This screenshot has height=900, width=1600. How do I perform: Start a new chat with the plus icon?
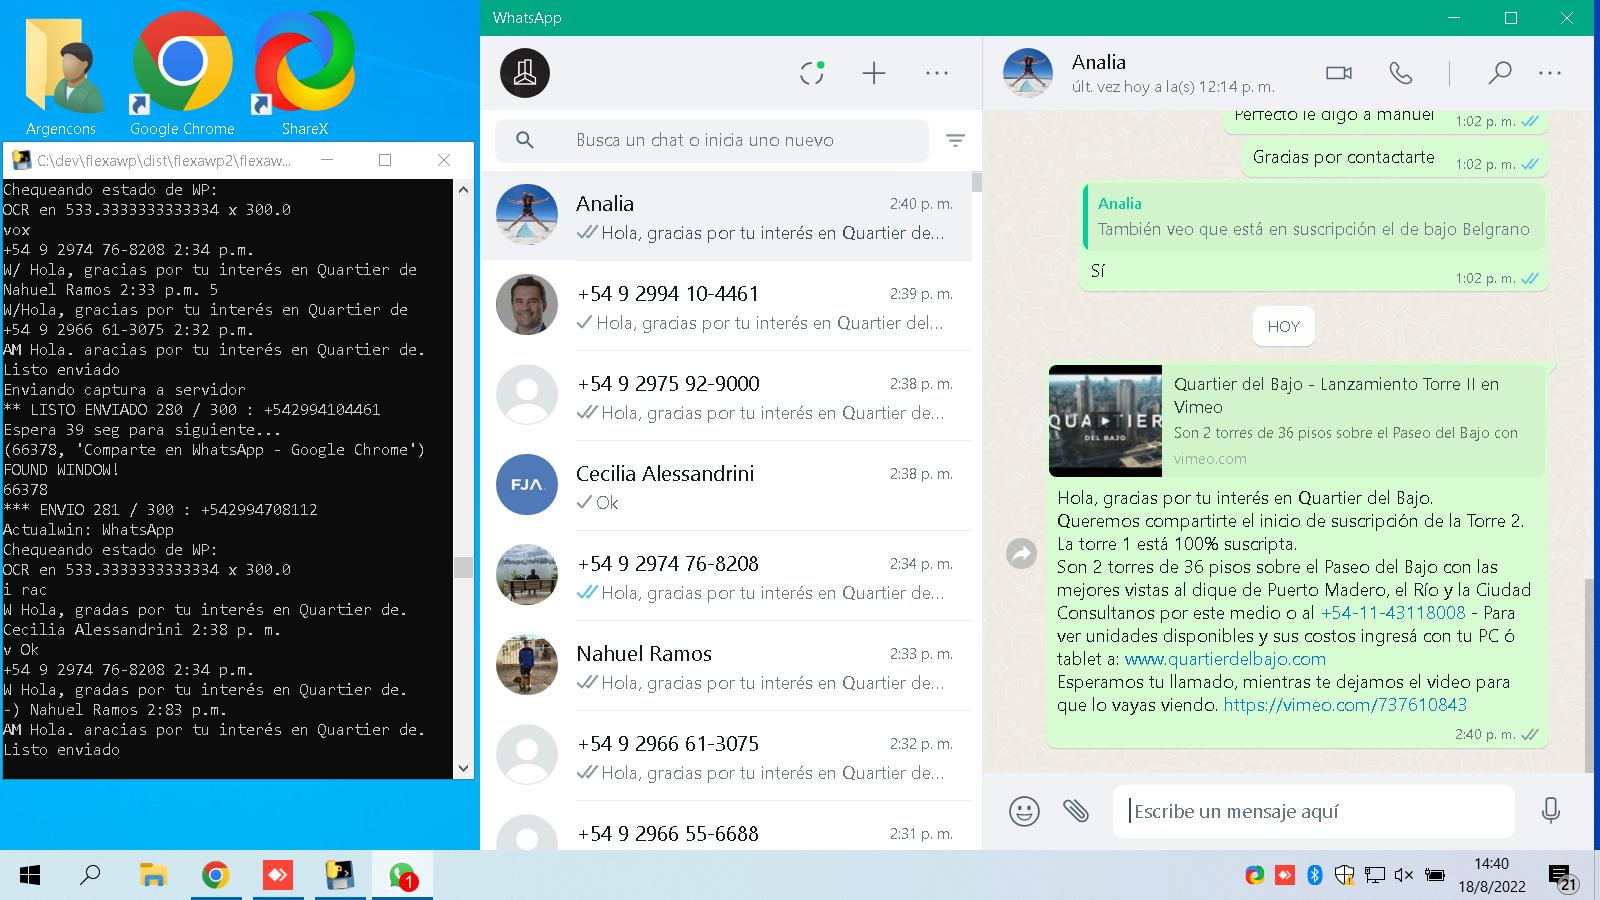click(x=874, y=73)
